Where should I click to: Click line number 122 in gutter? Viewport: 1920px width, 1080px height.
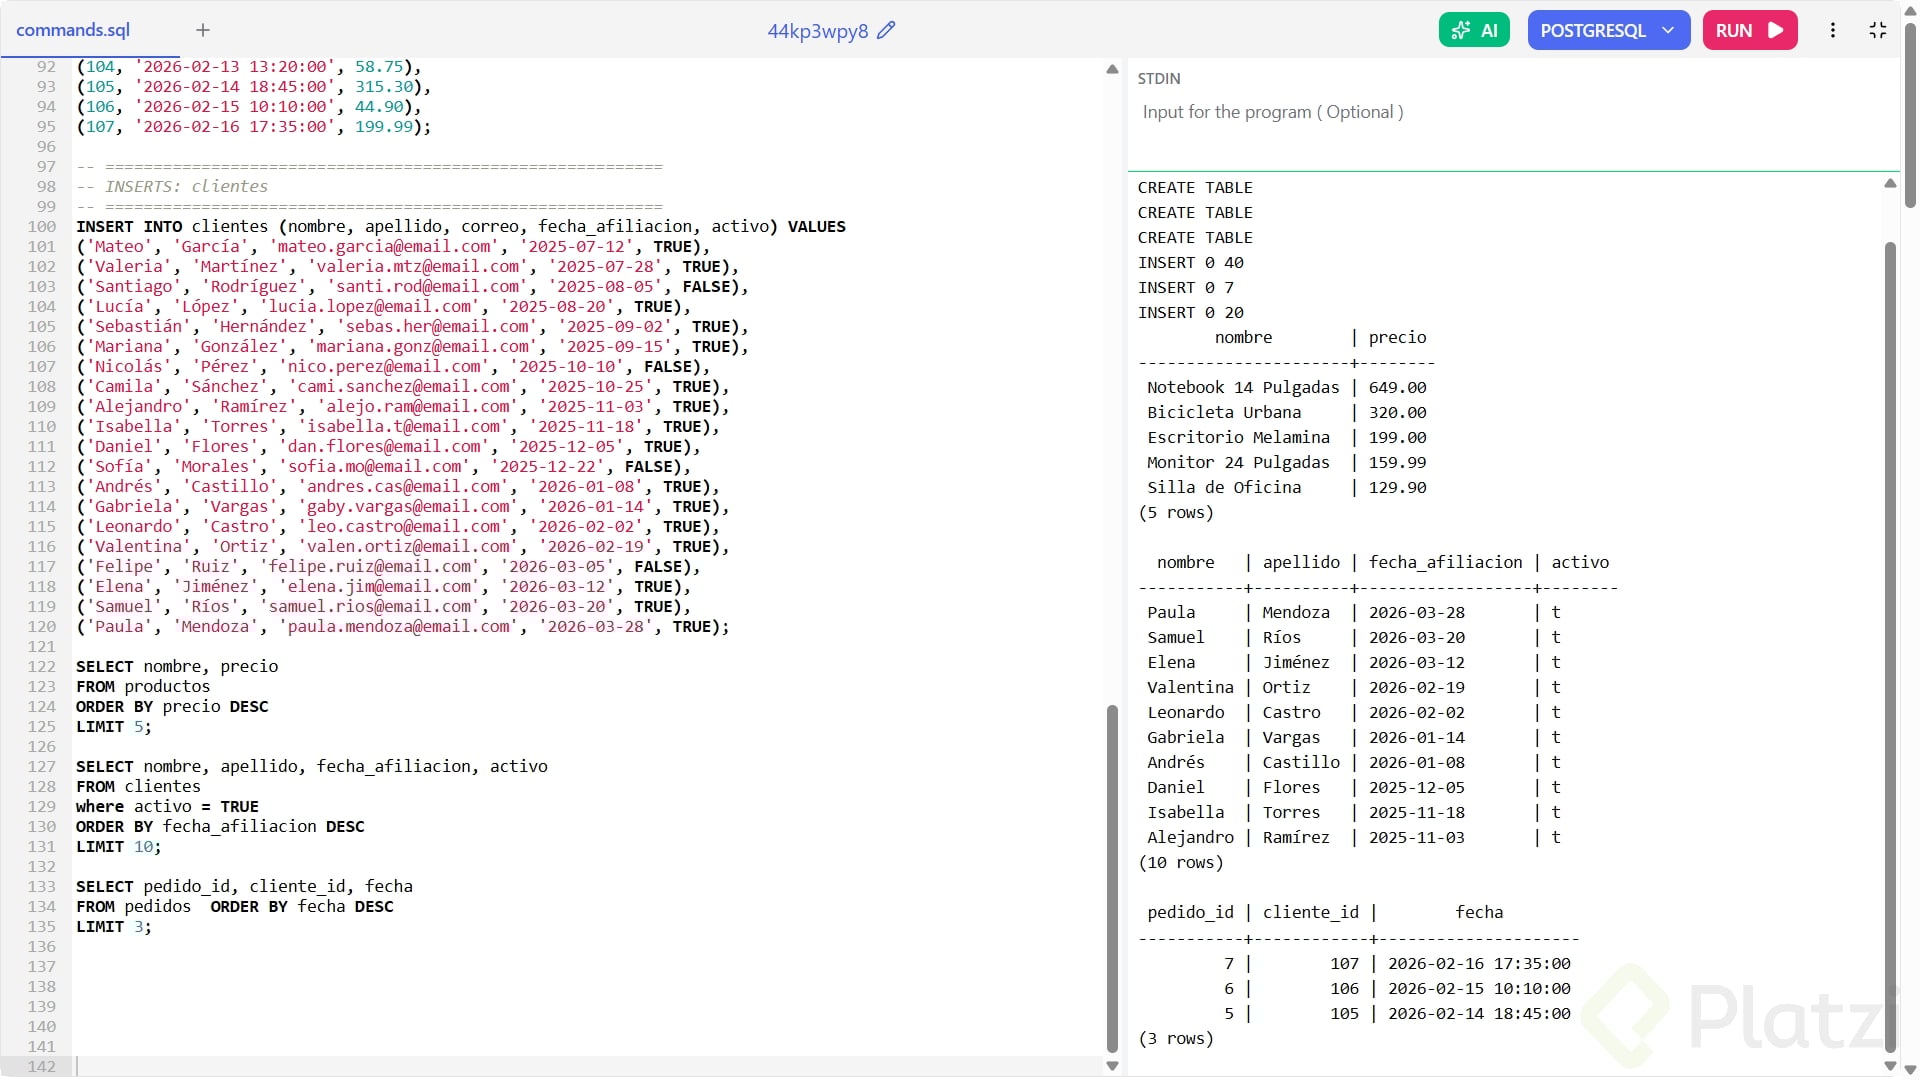(42, 666)
